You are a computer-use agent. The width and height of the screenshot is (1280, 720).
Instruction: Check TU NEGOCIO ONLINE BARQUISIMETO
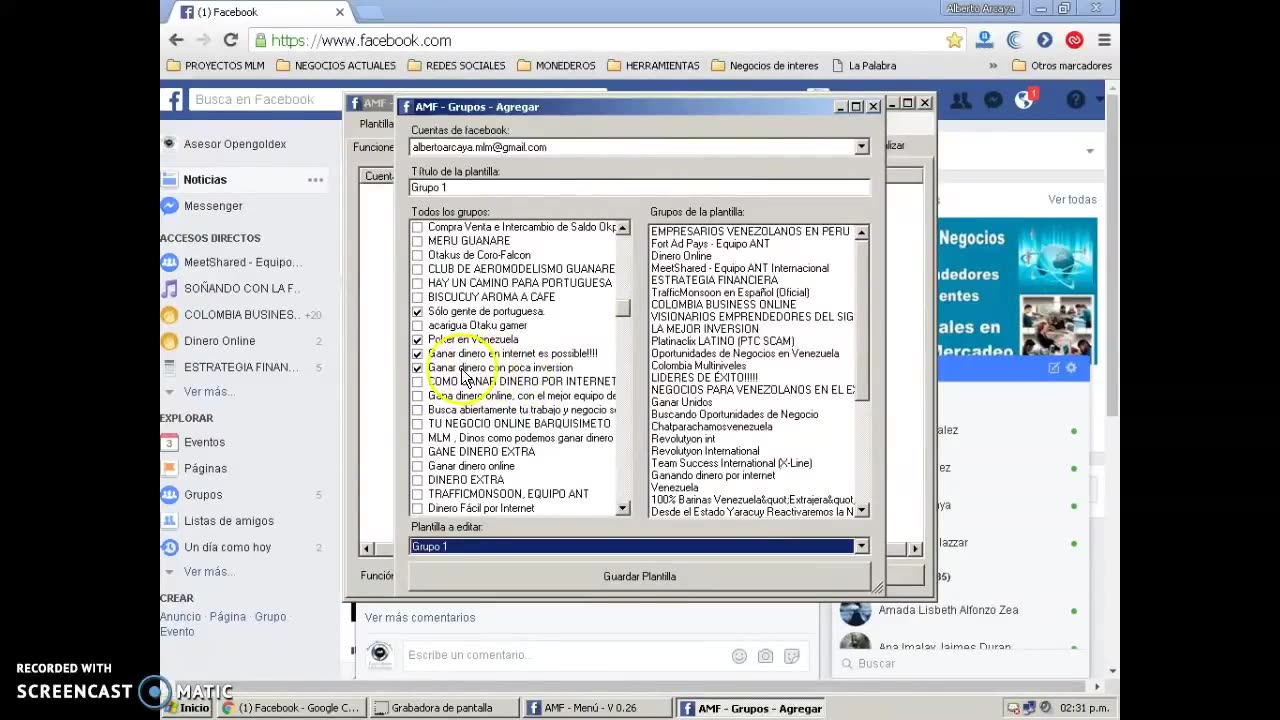click(x=417, y=424)
